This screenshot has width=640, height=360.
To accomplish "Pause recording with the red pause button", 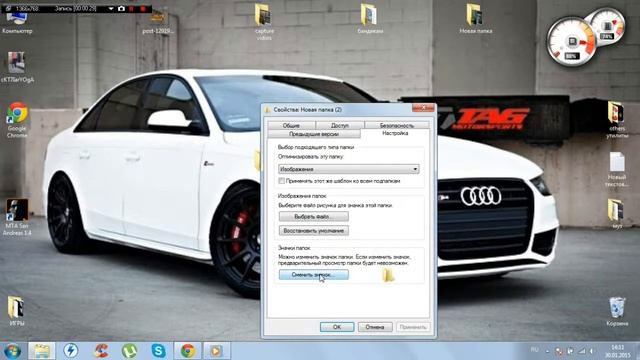I will 131,8.
